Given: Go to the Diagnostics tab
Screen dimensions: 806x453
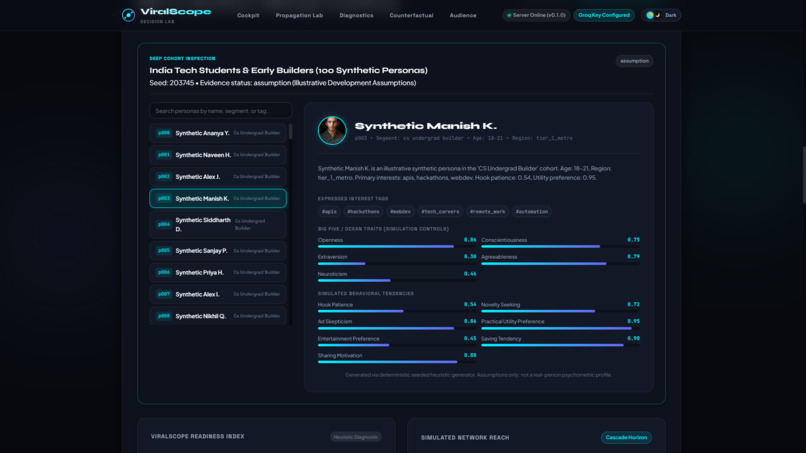Looking at the screenshot, I should click(x=356, y=15).
